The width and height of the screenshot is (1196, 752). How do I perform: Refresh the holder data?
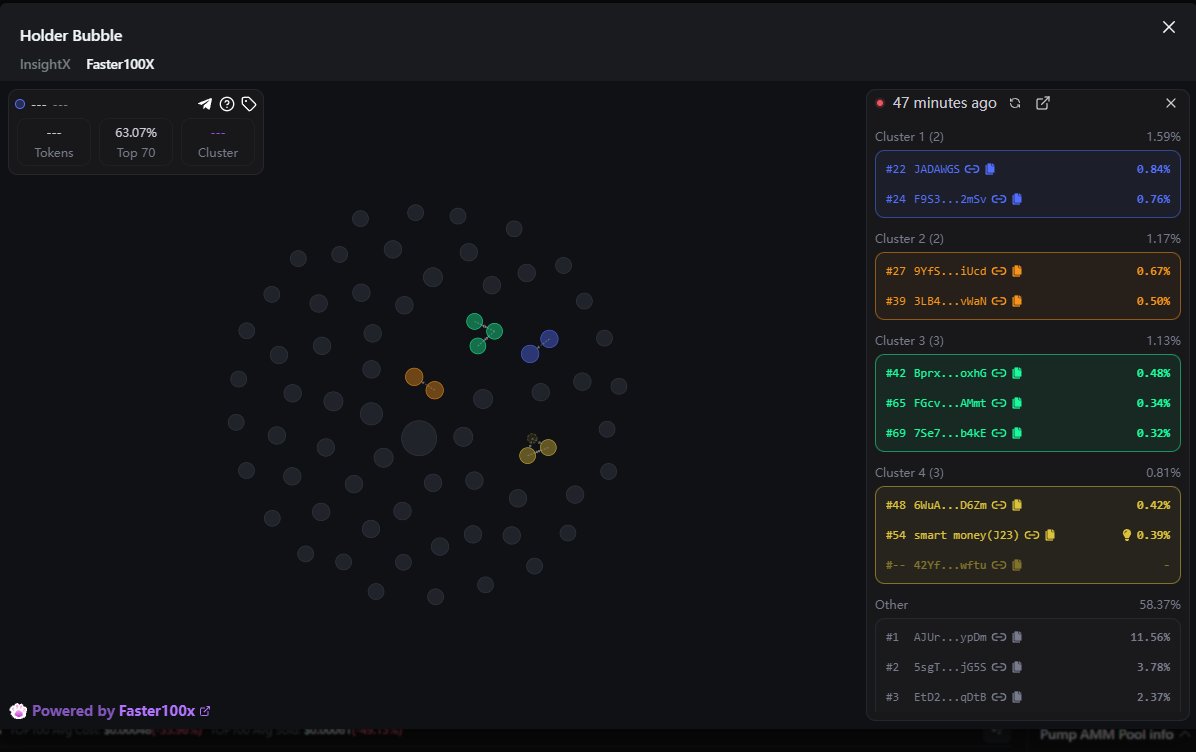tap(1014, 103)
